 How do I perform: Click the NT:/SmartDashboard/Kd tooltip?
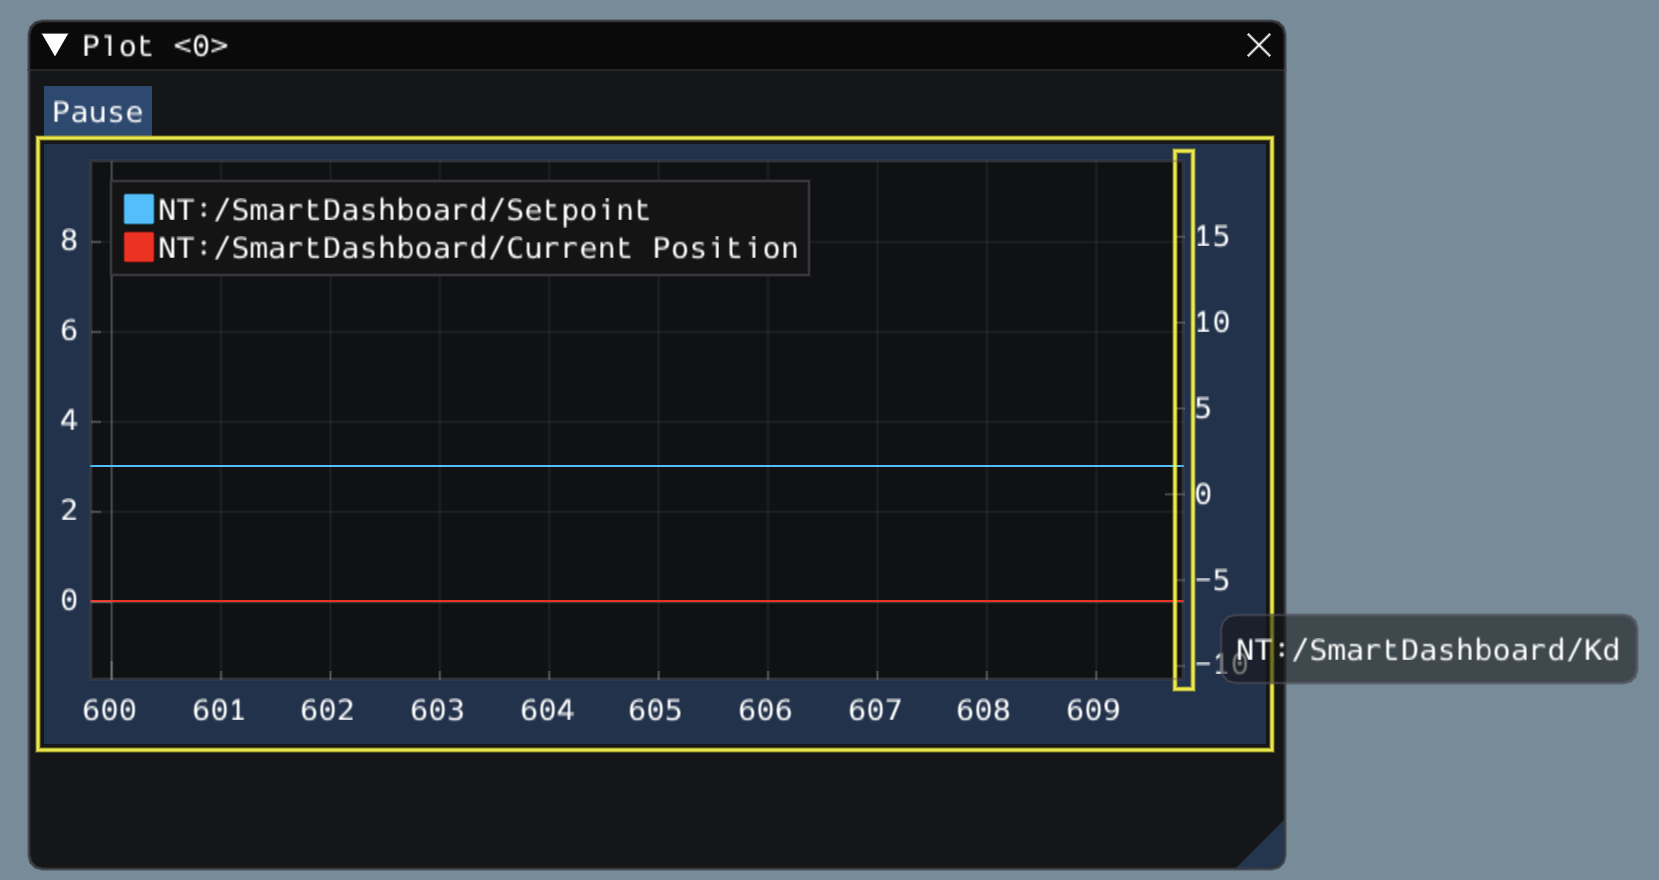(1428, 650)
